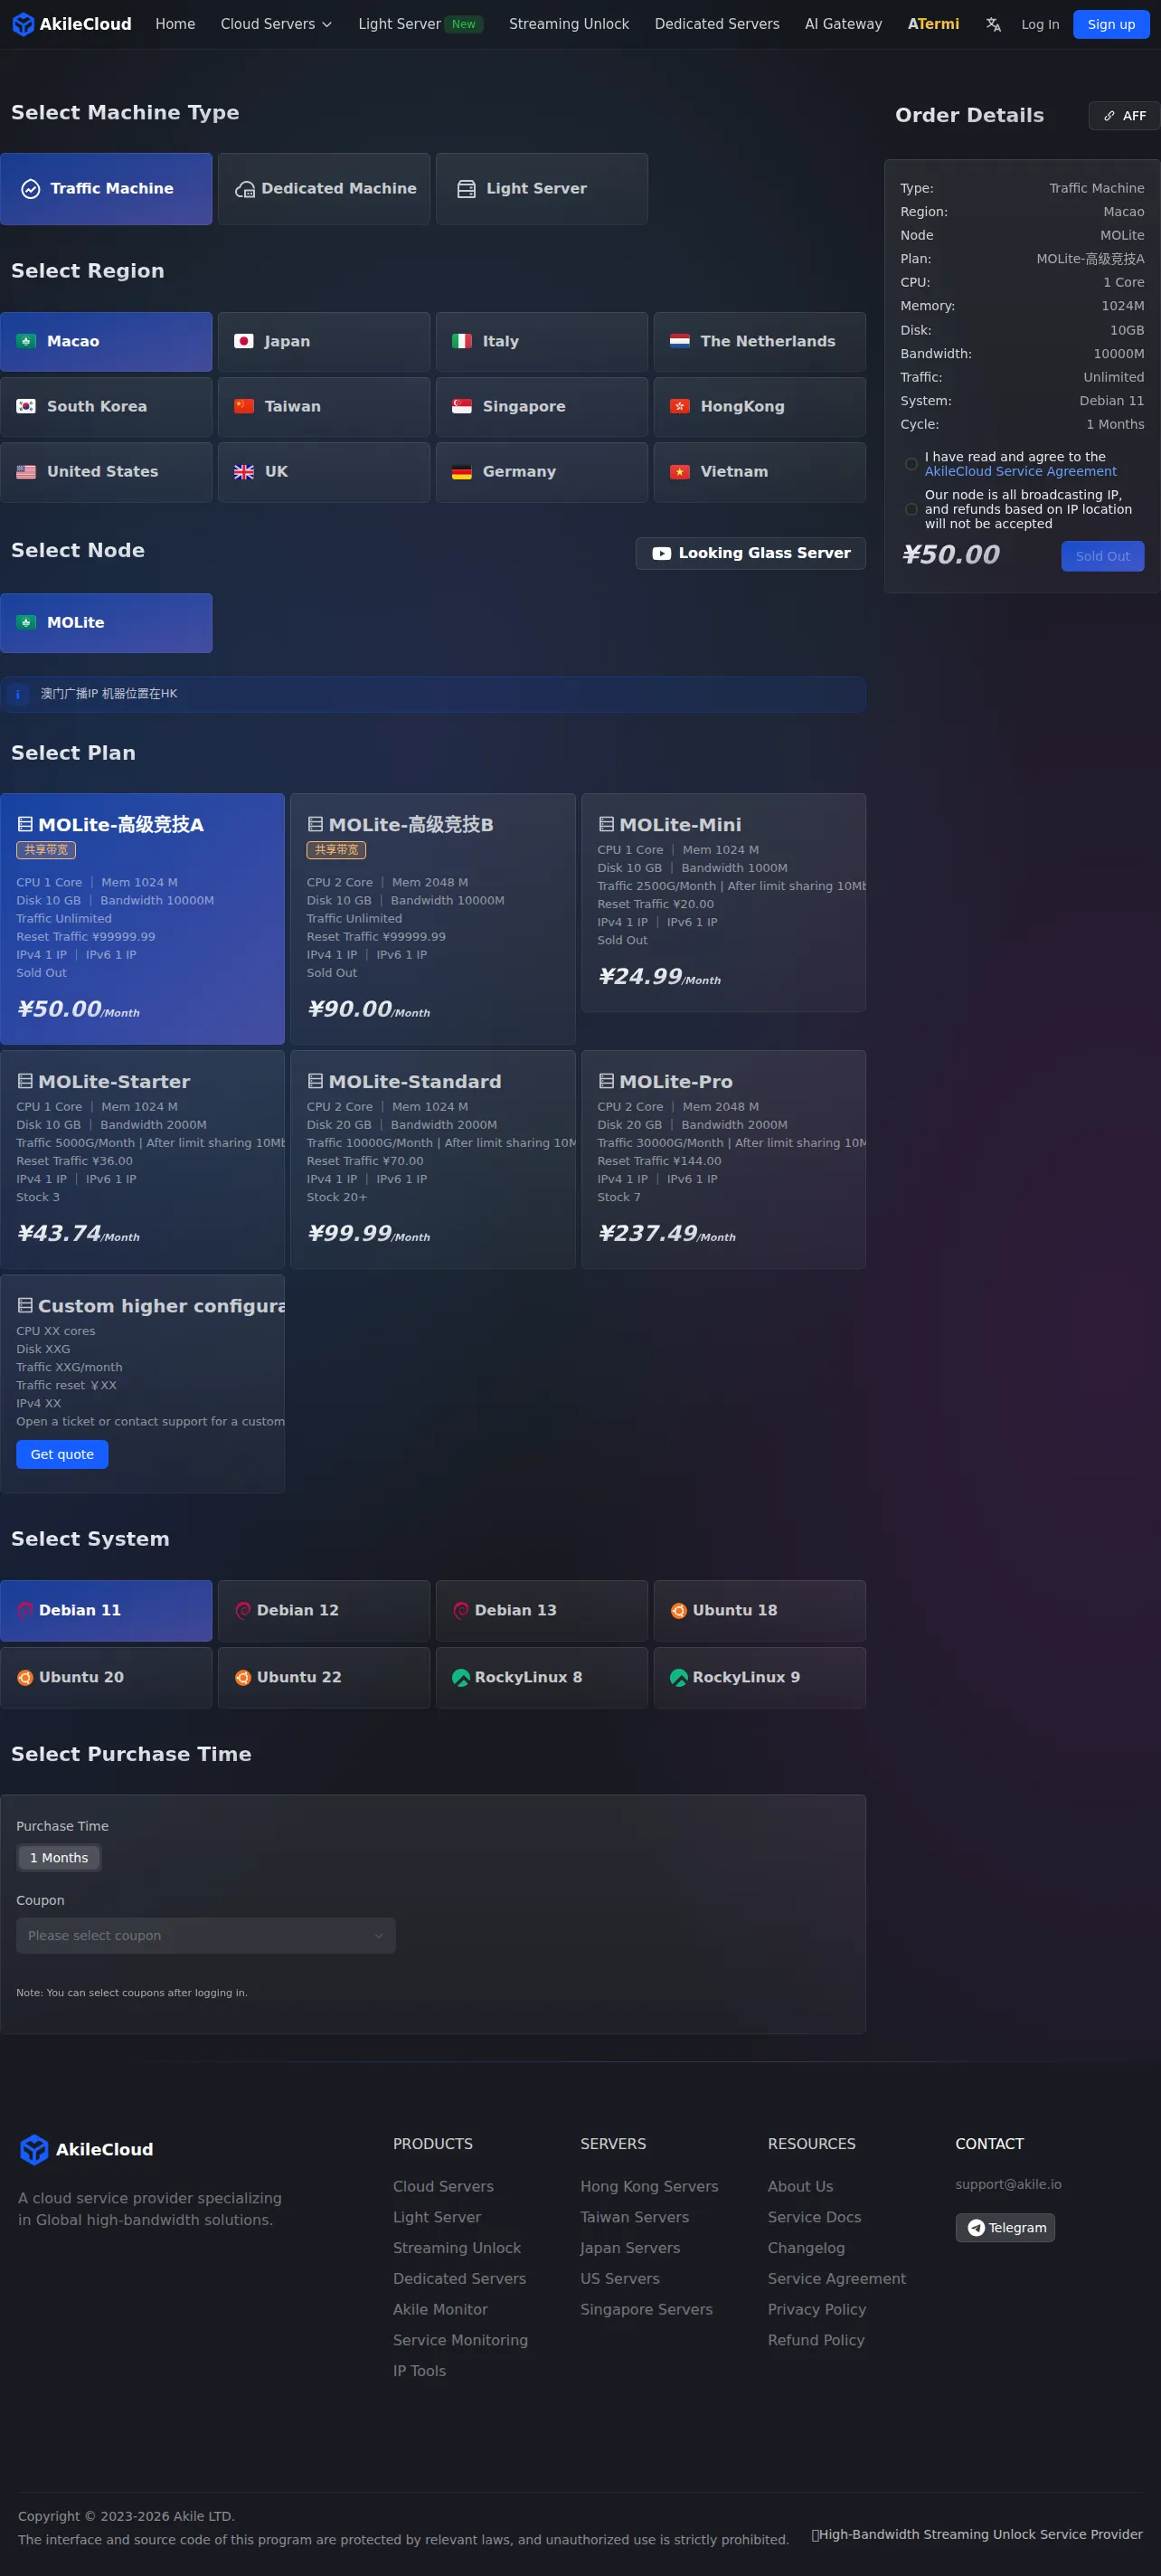Open the AI Gateway nav item
This screenshot has height=2576, width=1161.
pos(843,24)
